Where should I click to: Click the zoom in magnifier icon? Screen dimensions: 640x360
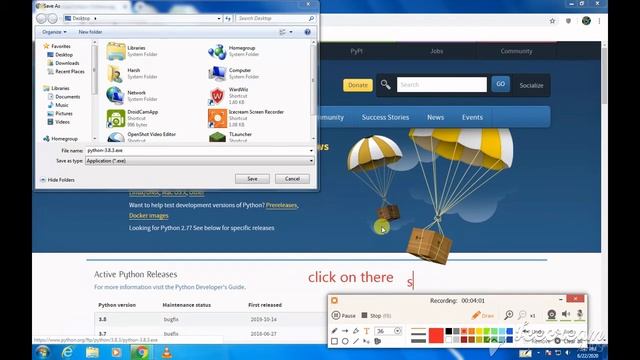(509, 315)
